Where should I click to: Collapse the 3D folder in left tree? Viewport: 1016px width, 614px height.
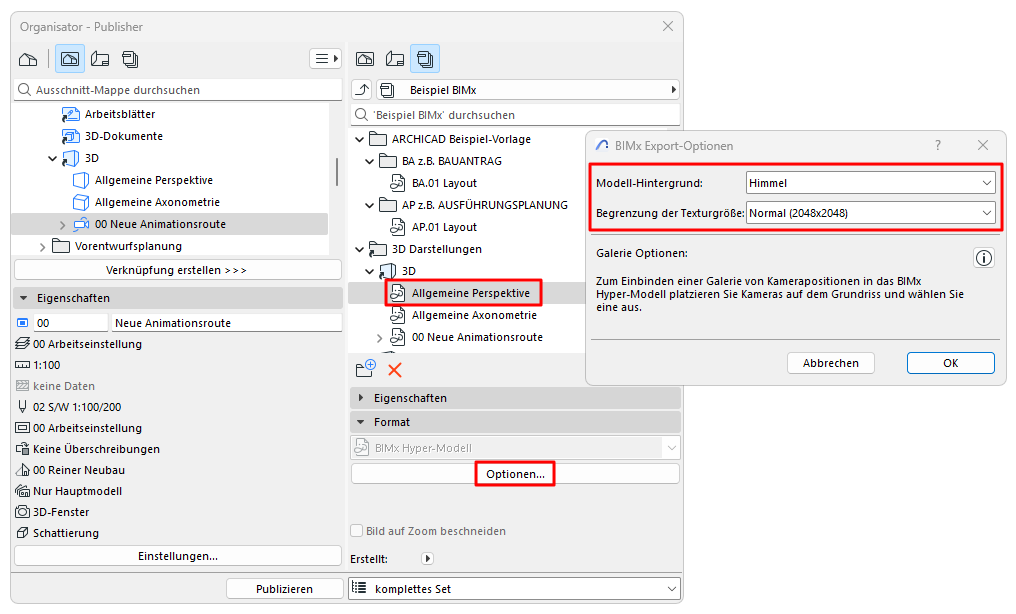[x=52, y=159]
